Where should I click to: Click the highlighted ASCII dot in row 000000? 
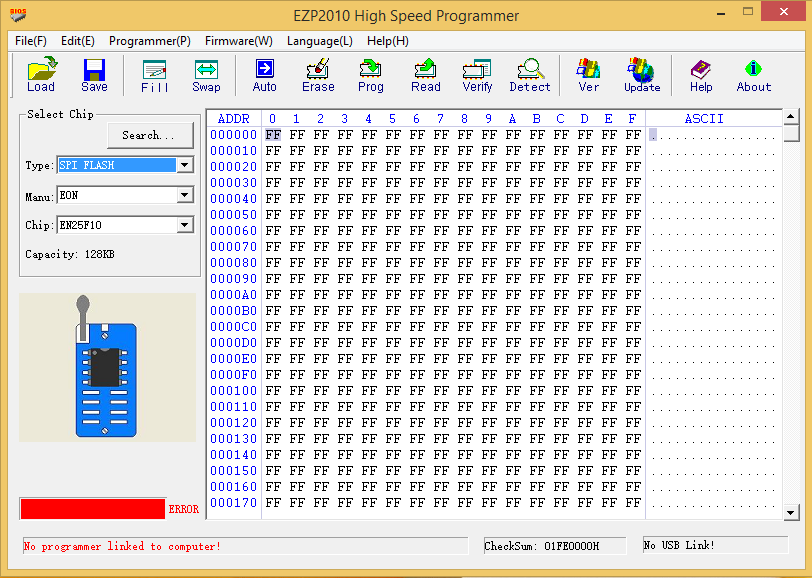[653, 135]
